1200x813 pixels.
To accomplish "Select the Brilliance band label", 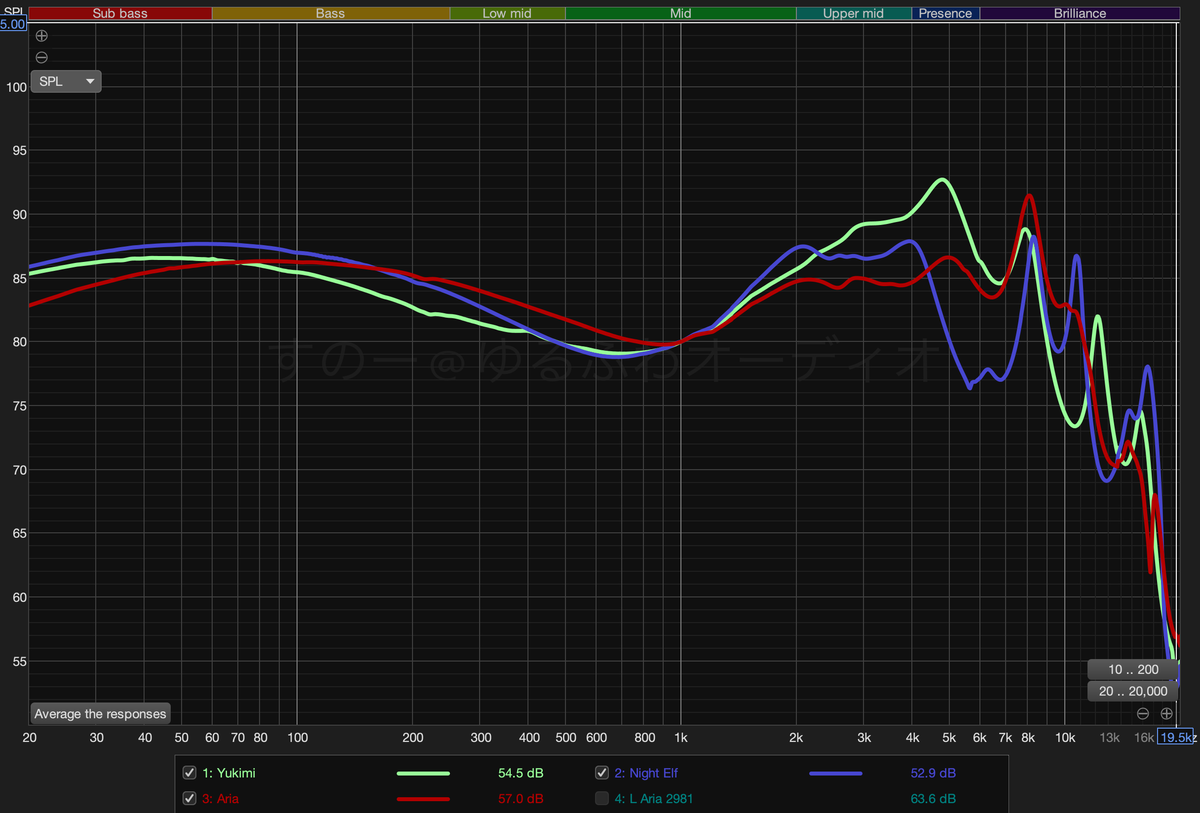I will [x=1080, y=13].
